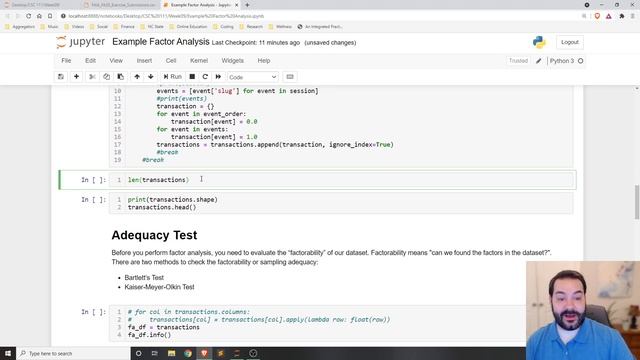Open the View menu
Viewport: 640px width, 360px height.
coord(116,60)
